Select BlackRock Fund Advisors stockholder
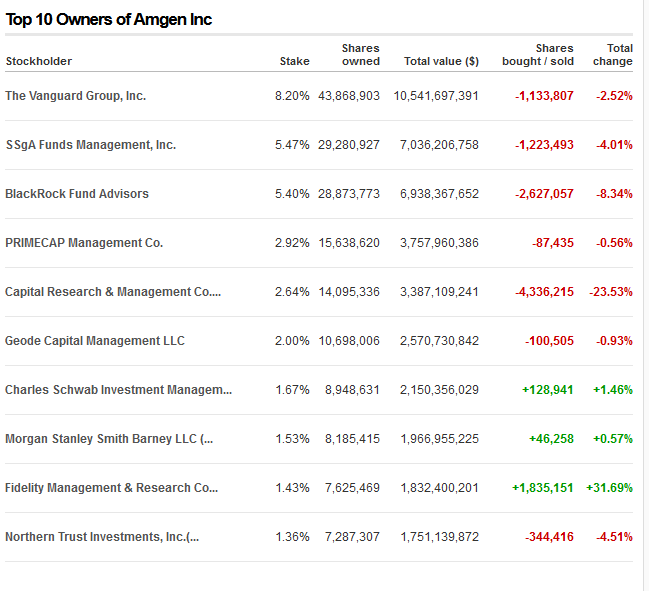Screen dimensions: 649x591 coord(77,194)
